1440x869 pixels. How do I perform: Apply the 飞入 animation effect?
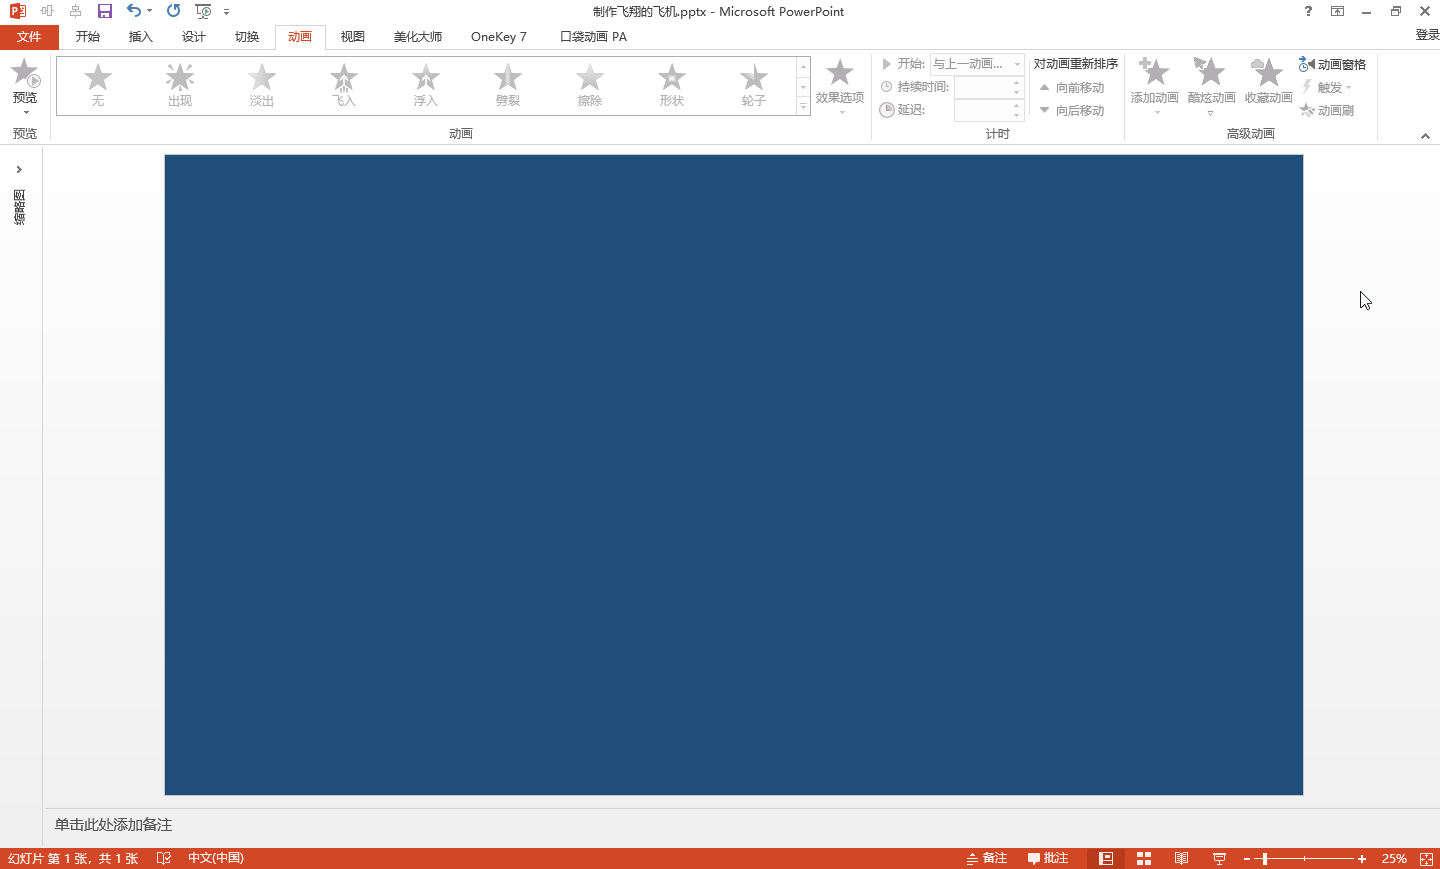point(344,86)
